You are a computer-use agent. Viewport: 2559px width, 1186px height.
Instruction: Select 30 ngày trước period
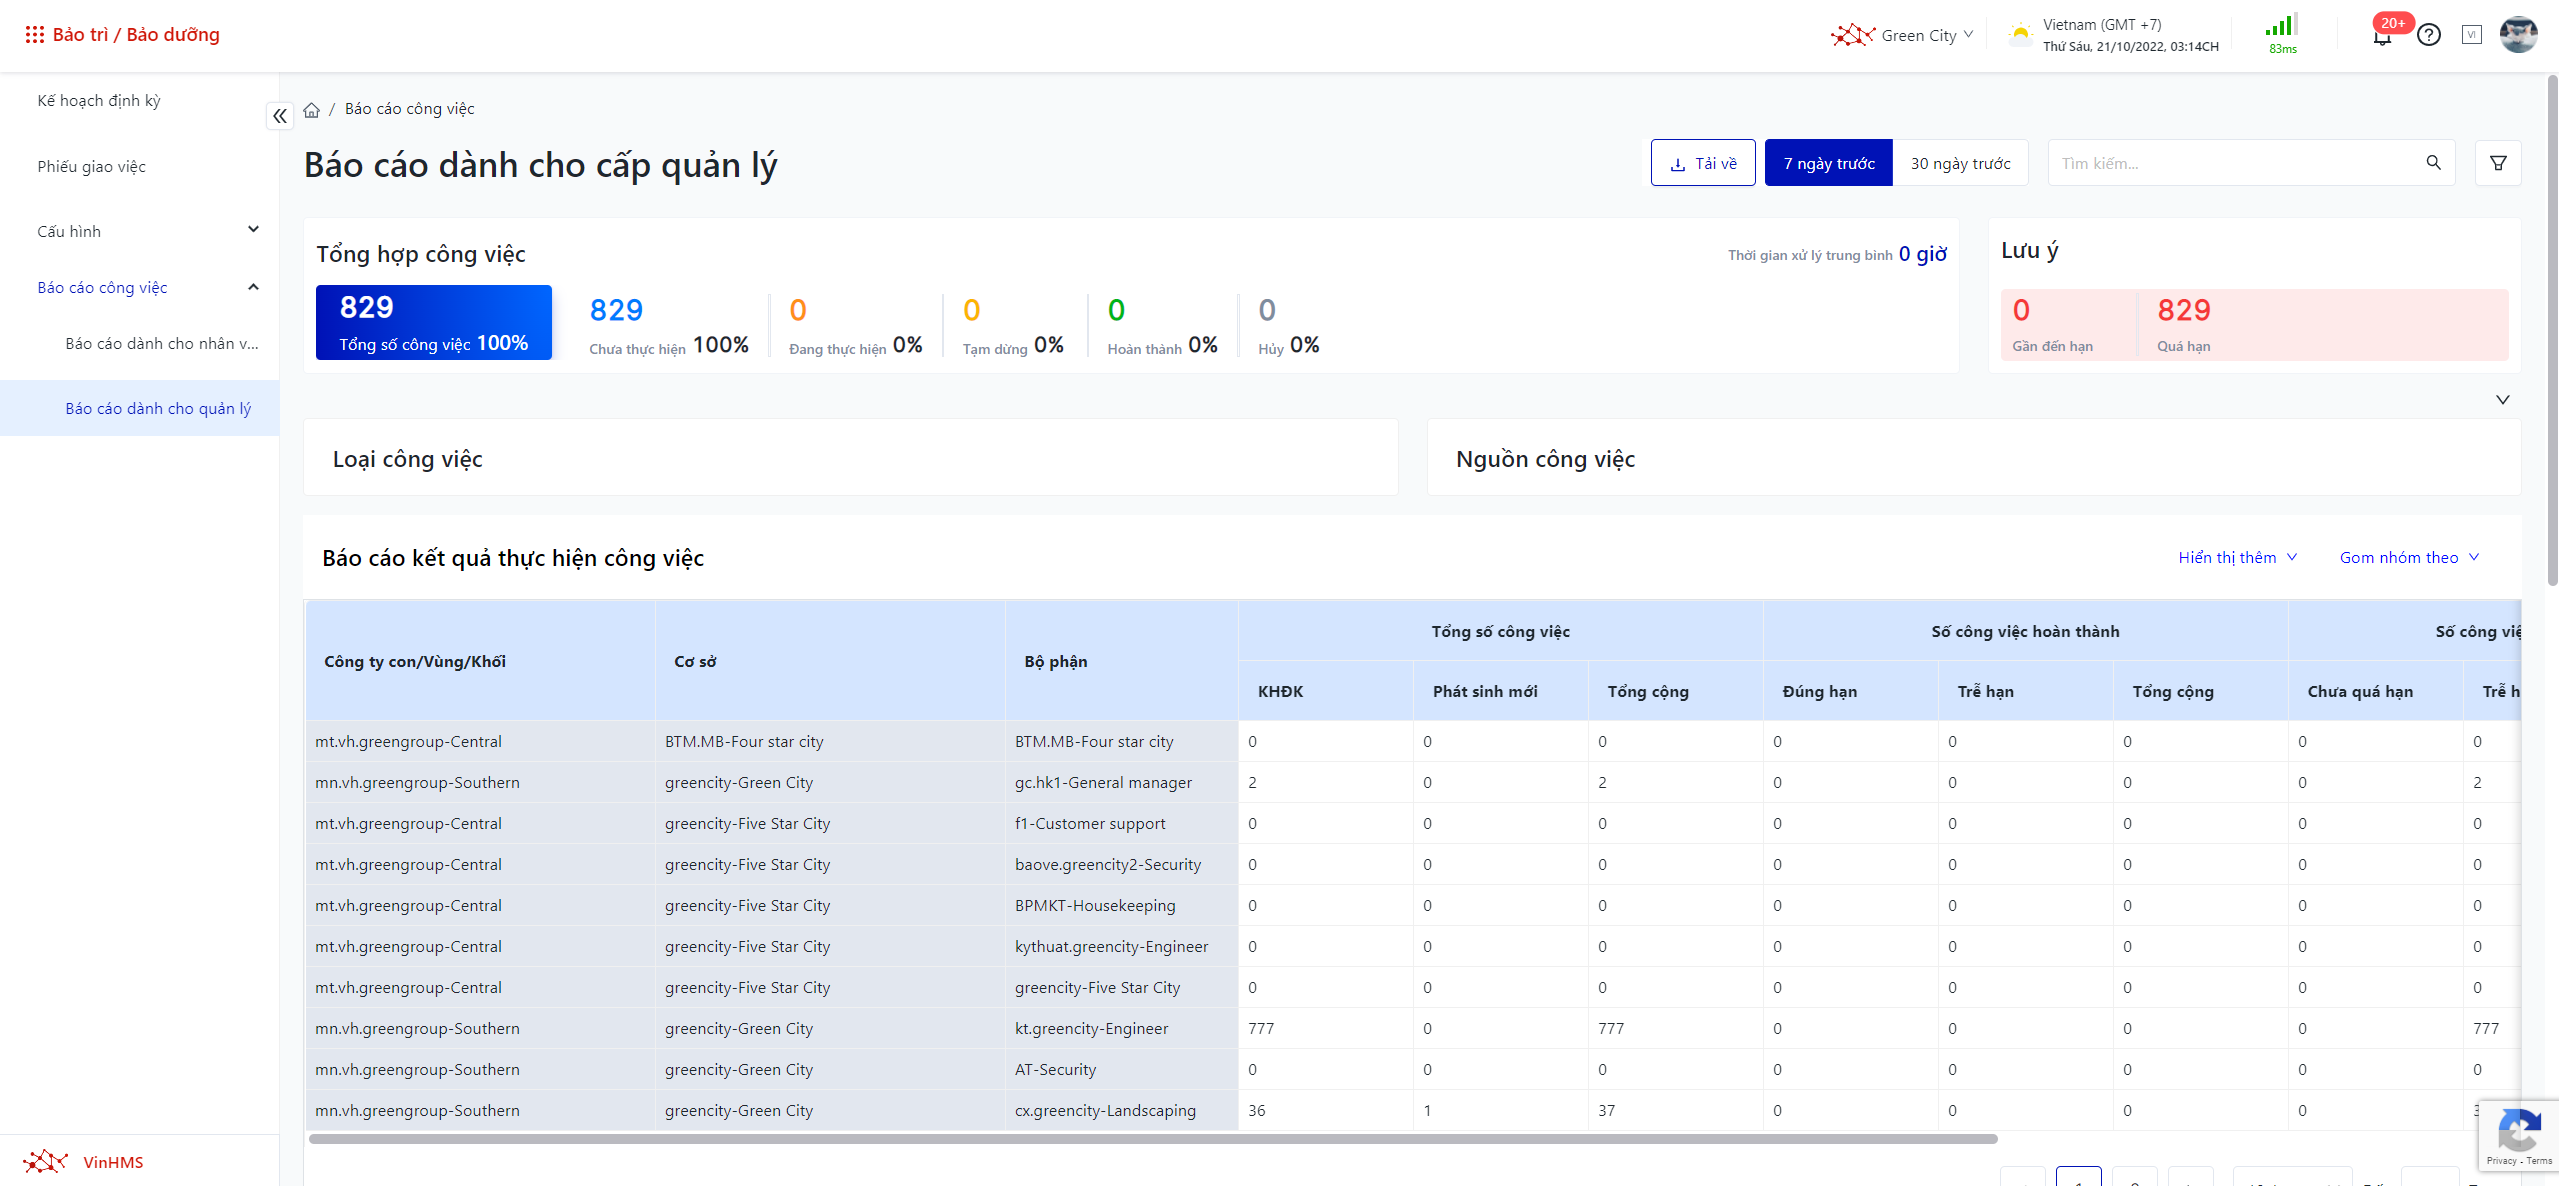pos(1960,163)
